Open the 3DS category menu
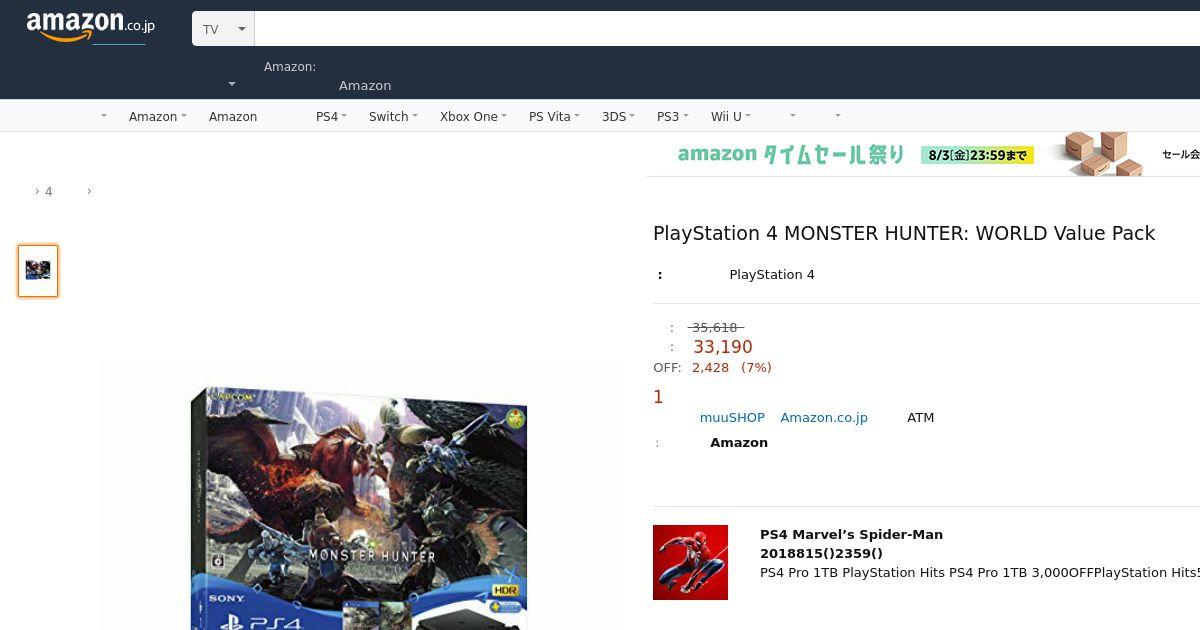This screenshot has height=630, width=1200. [619, 116]
